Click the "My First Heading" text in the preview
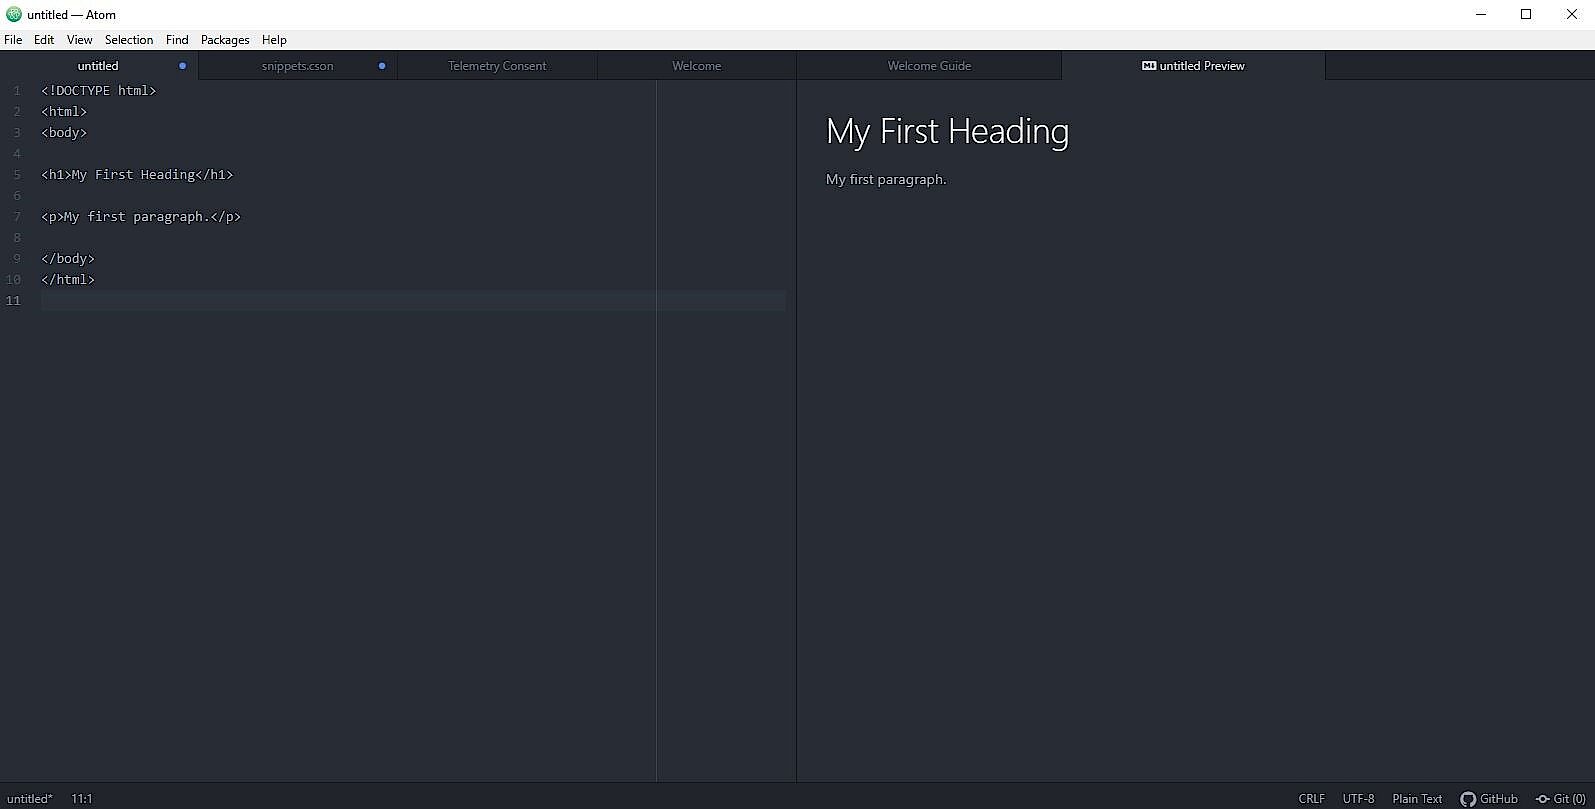This screenshot has height=809, width=1595. point(947,131)
